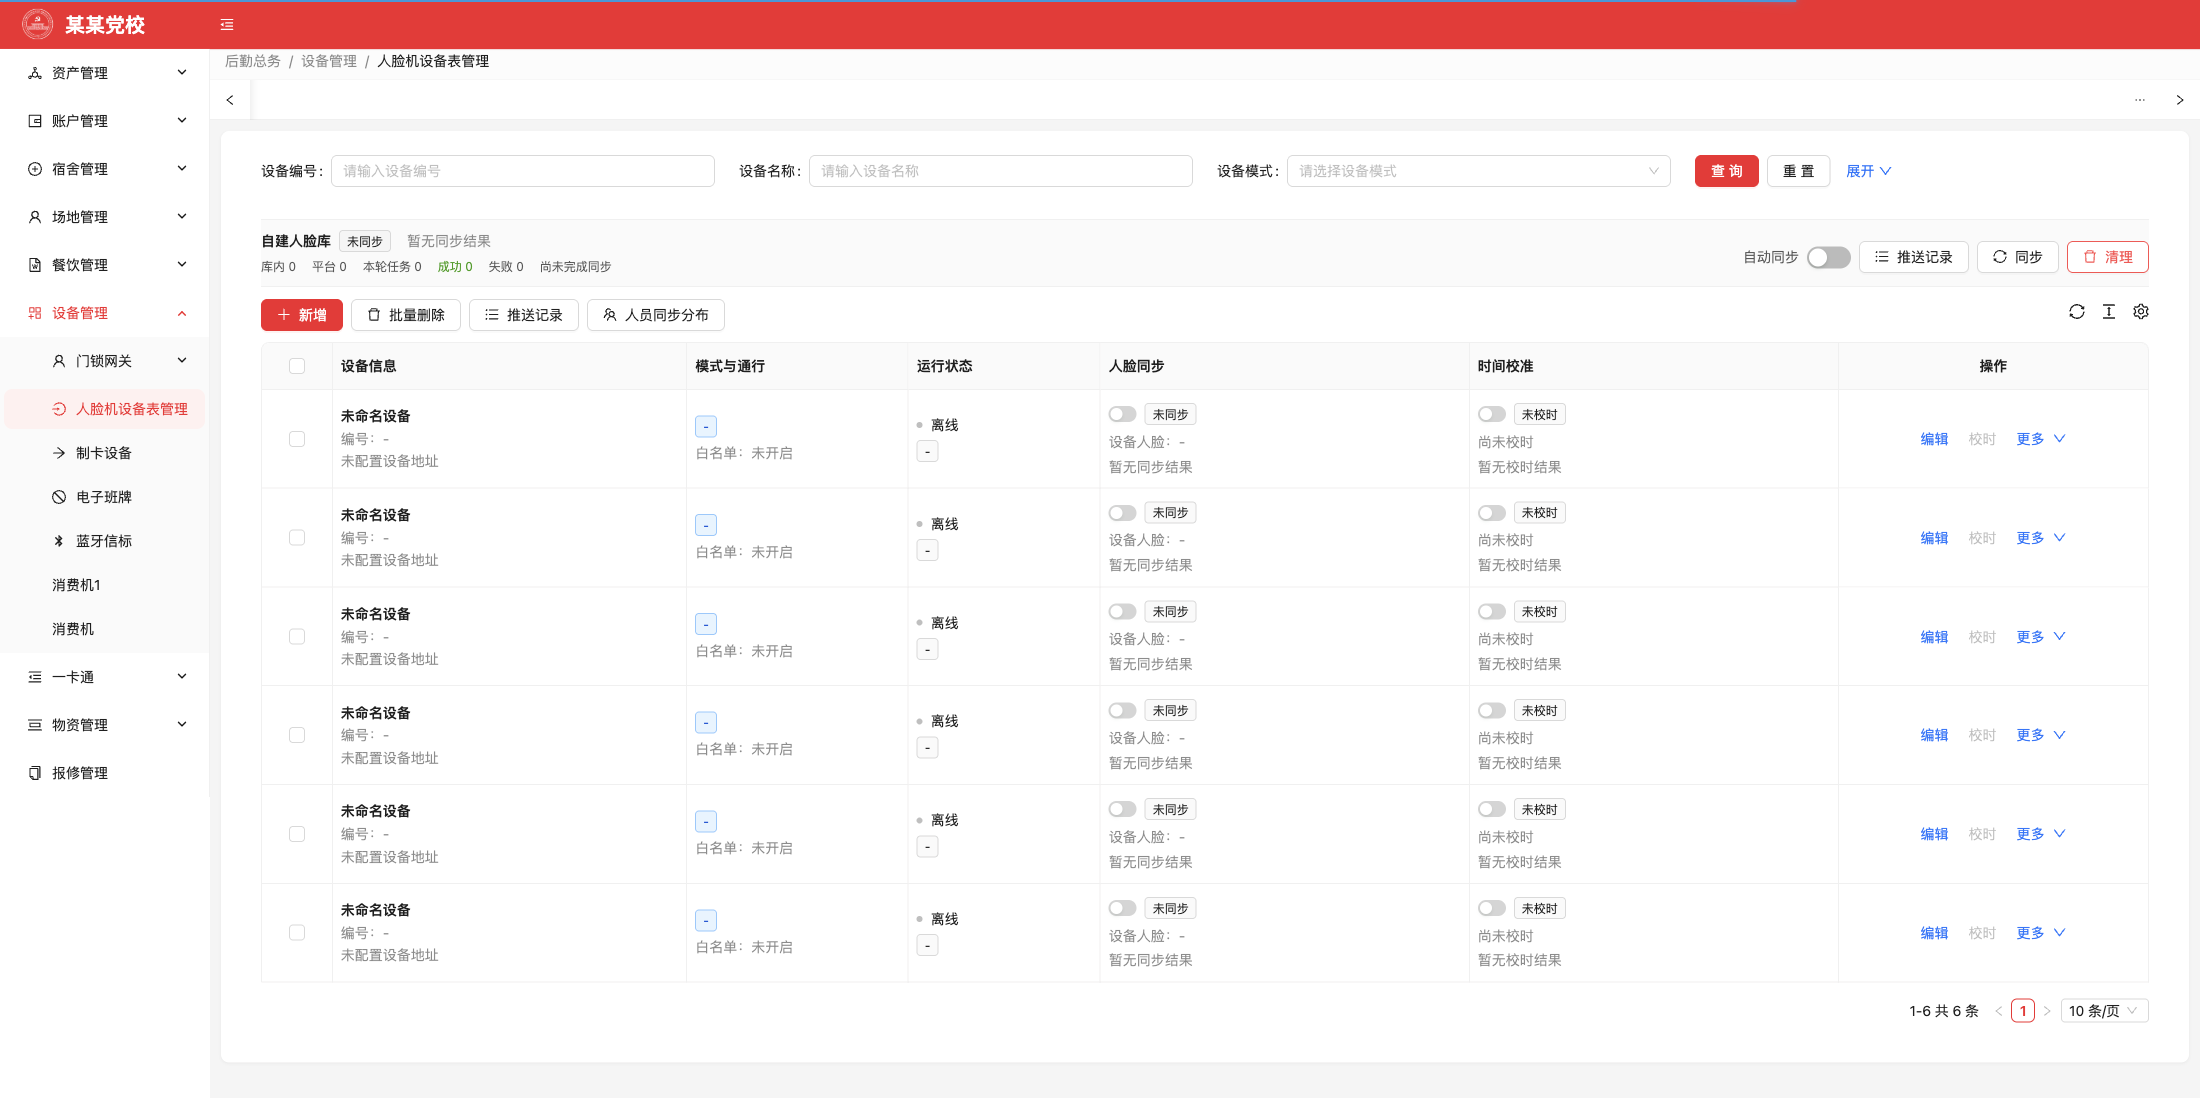Toggle the 自动同步 switch
The image size is (2200, 1098).
[x=1828, y=257]
